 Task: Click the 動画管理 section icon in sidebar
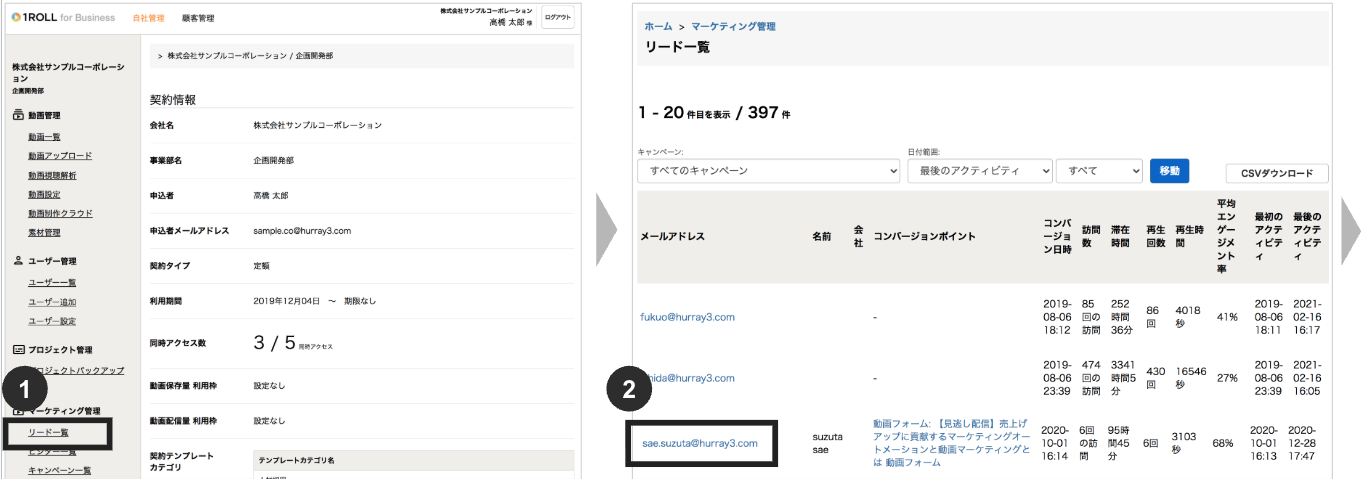18,116
